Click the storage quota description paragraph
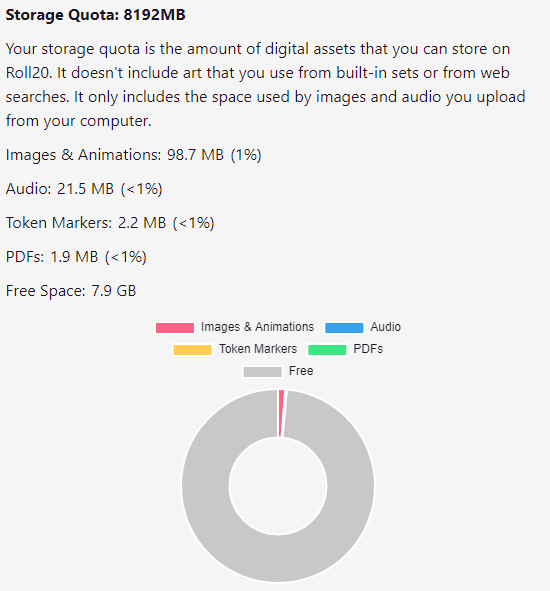This screenshot has width=550, height=591. 265,85
